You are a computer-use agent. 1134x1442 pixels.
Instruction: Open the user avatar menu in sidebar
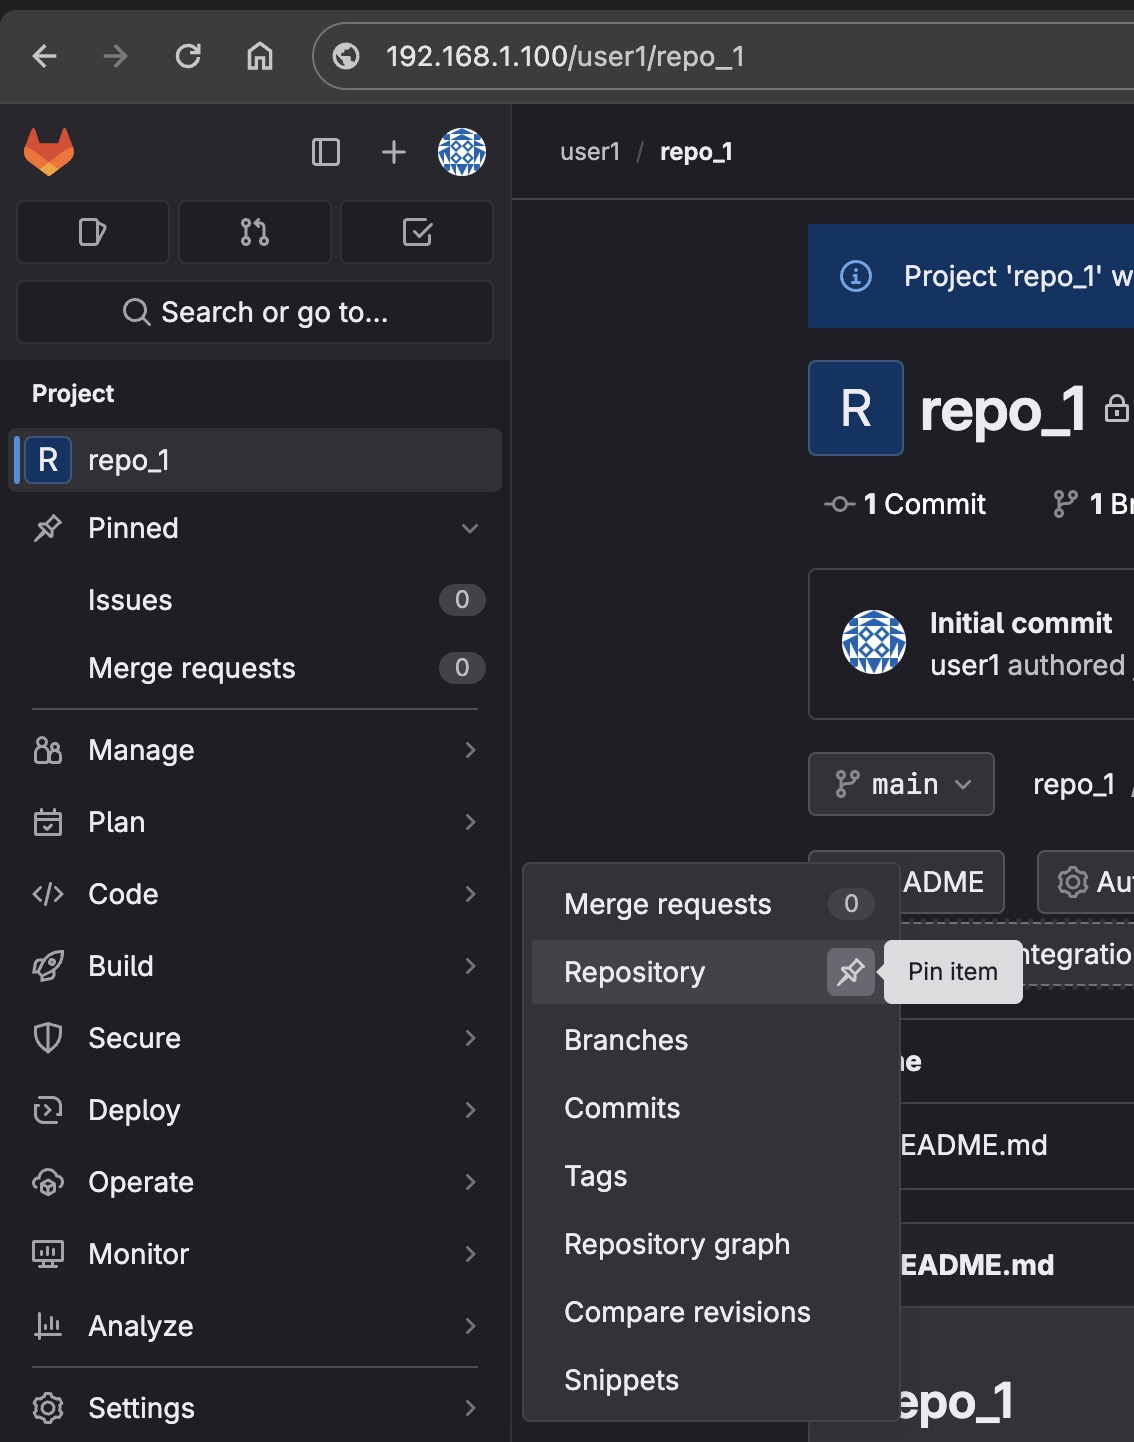click(x=462, y=152)
